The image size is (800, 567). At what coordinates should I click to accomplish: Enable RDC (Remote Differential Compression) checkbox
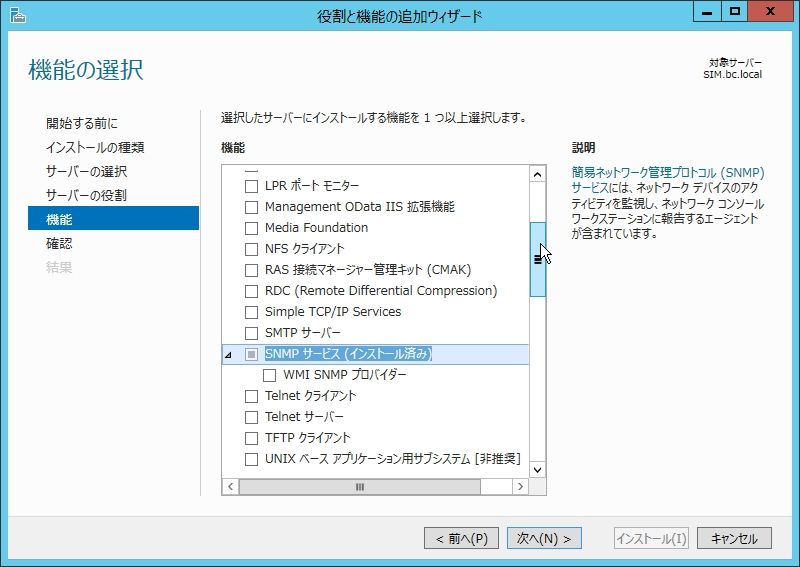click(252, 291)
